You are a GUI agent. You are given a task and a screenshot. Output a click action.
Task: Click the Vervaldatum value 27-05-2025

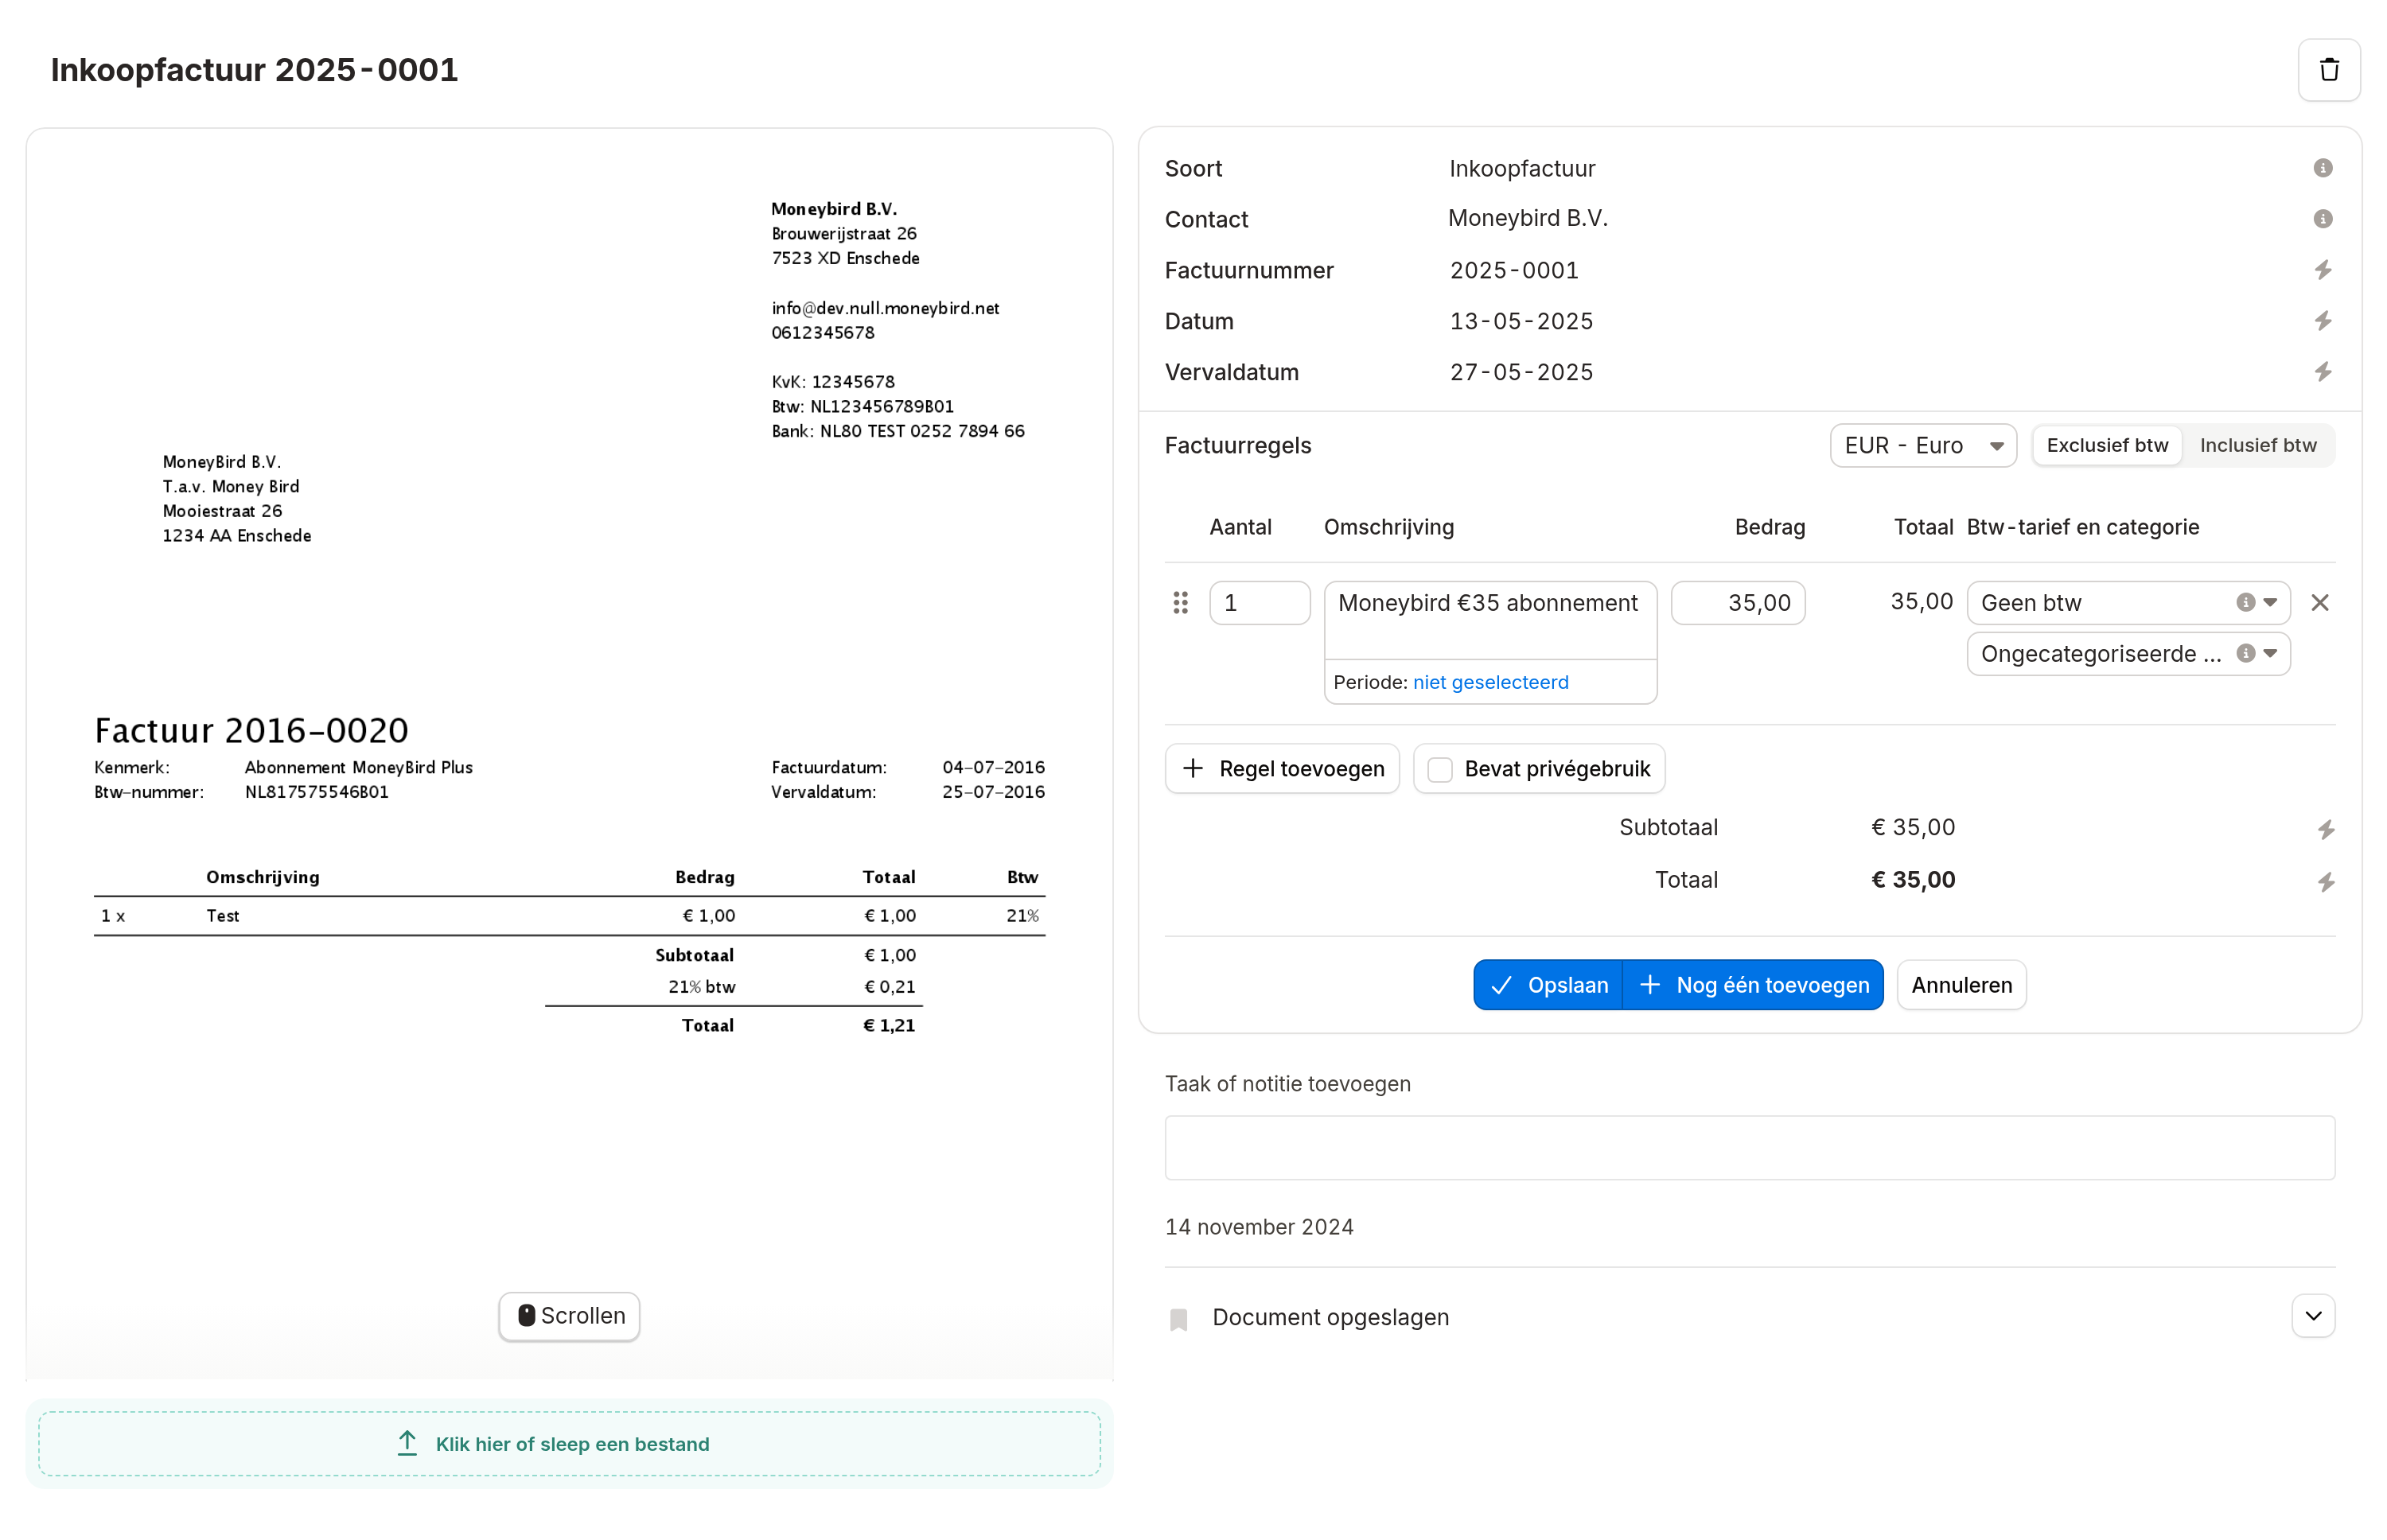coord(1521,372)
